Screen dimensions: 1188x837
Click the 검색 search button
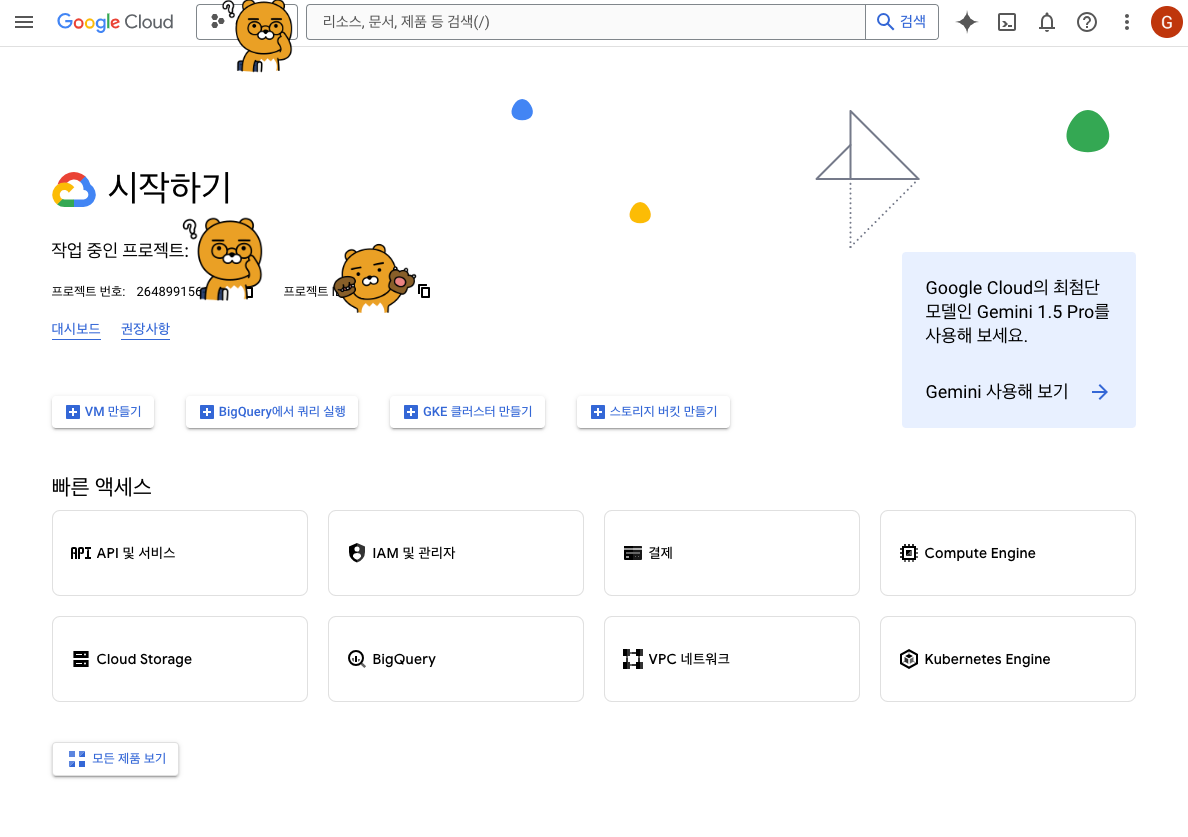[902, 22]
